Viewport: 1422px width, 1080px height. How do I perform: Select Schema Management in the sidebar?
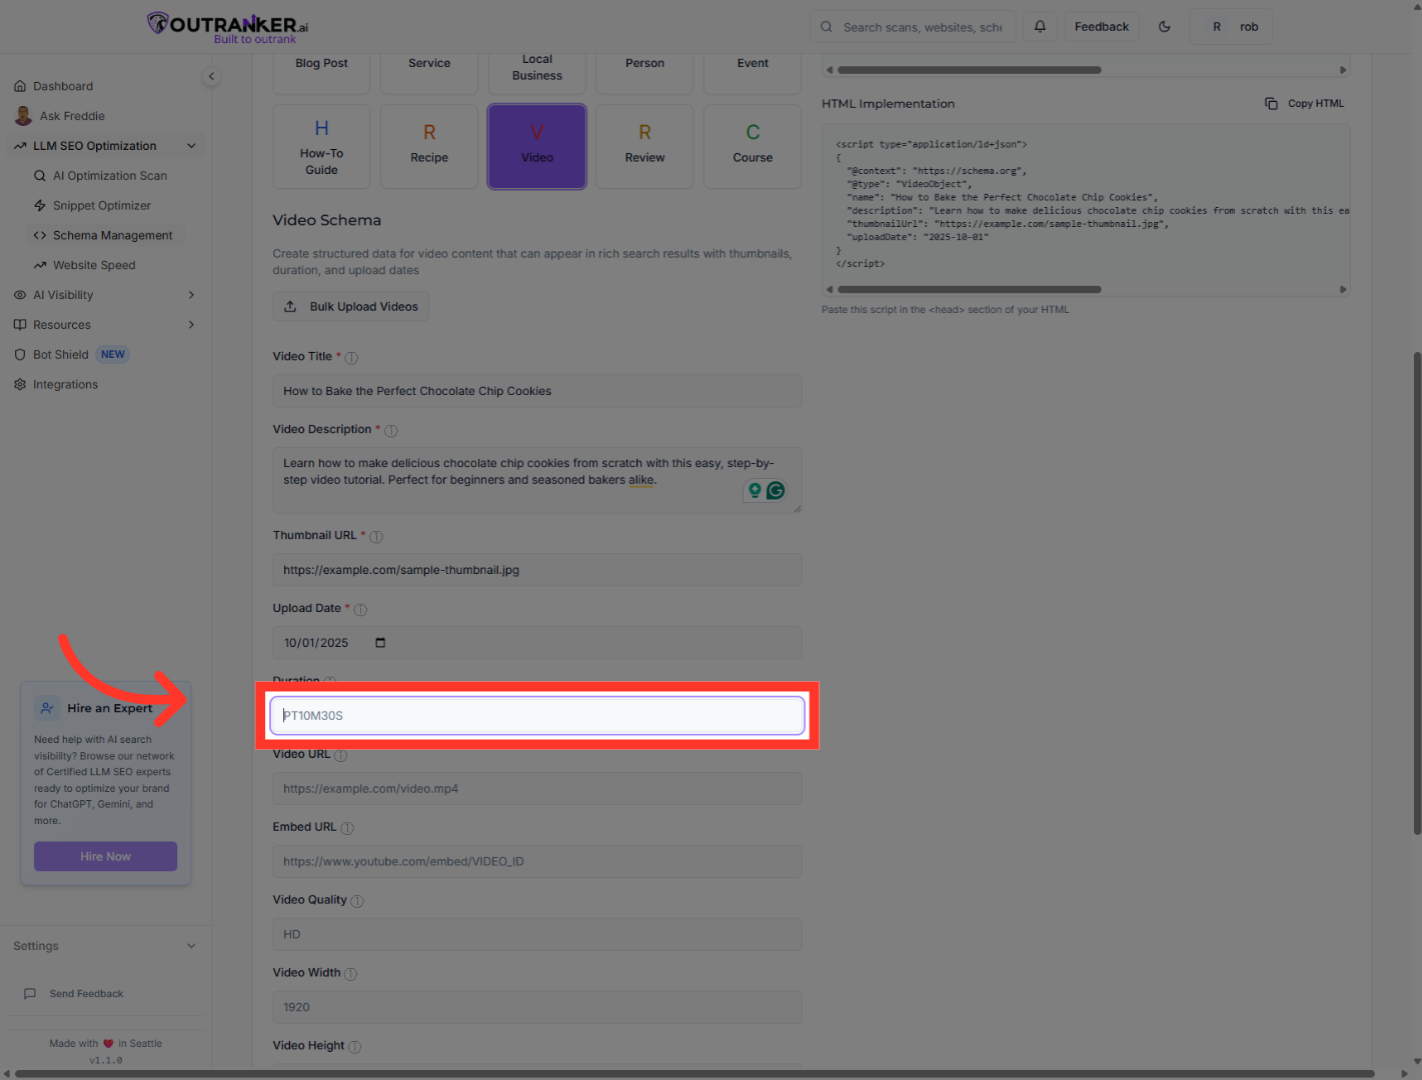(105, 236)
